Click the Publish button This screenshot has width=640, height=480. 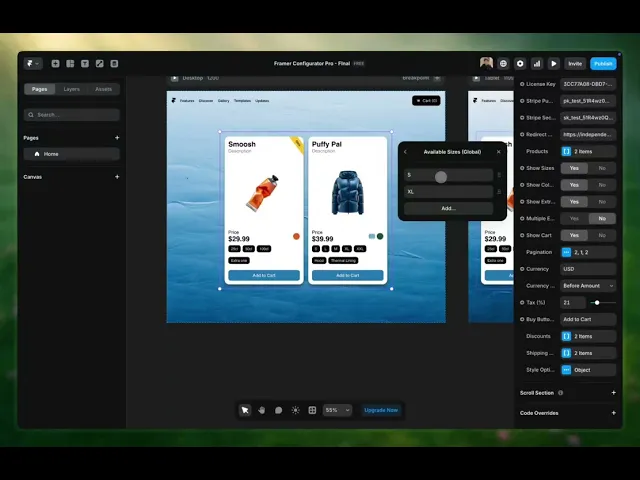pos(603,64)
